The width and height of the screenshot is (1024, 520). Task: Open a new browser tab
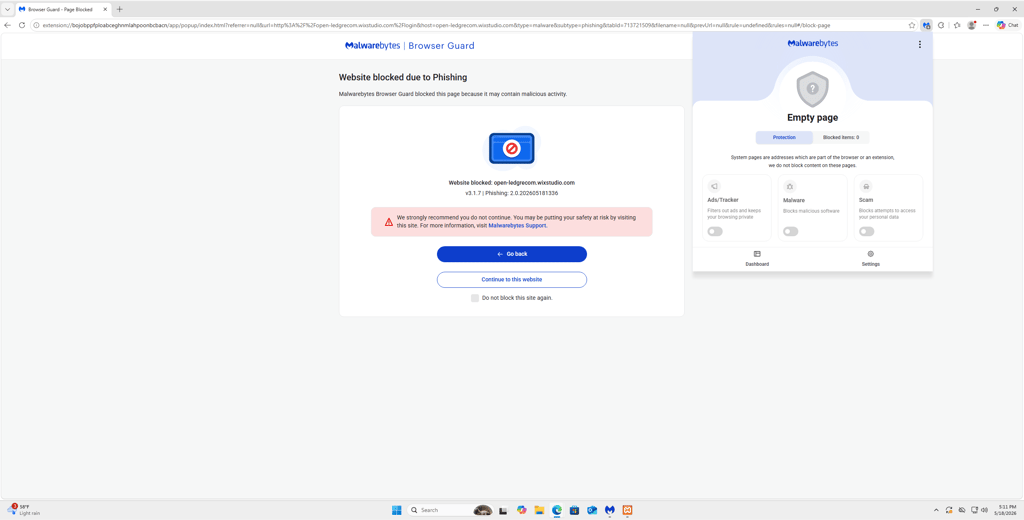pos(120,9)
